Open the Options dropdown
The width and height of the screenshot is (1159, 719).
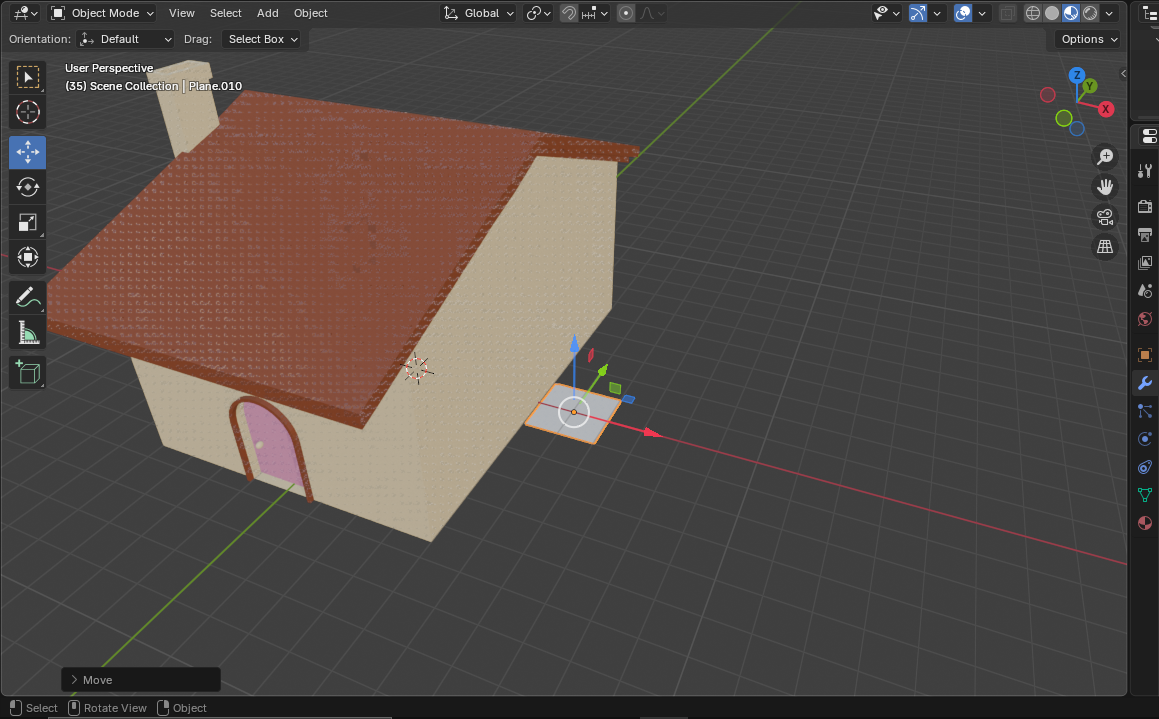coord(1089,39)
